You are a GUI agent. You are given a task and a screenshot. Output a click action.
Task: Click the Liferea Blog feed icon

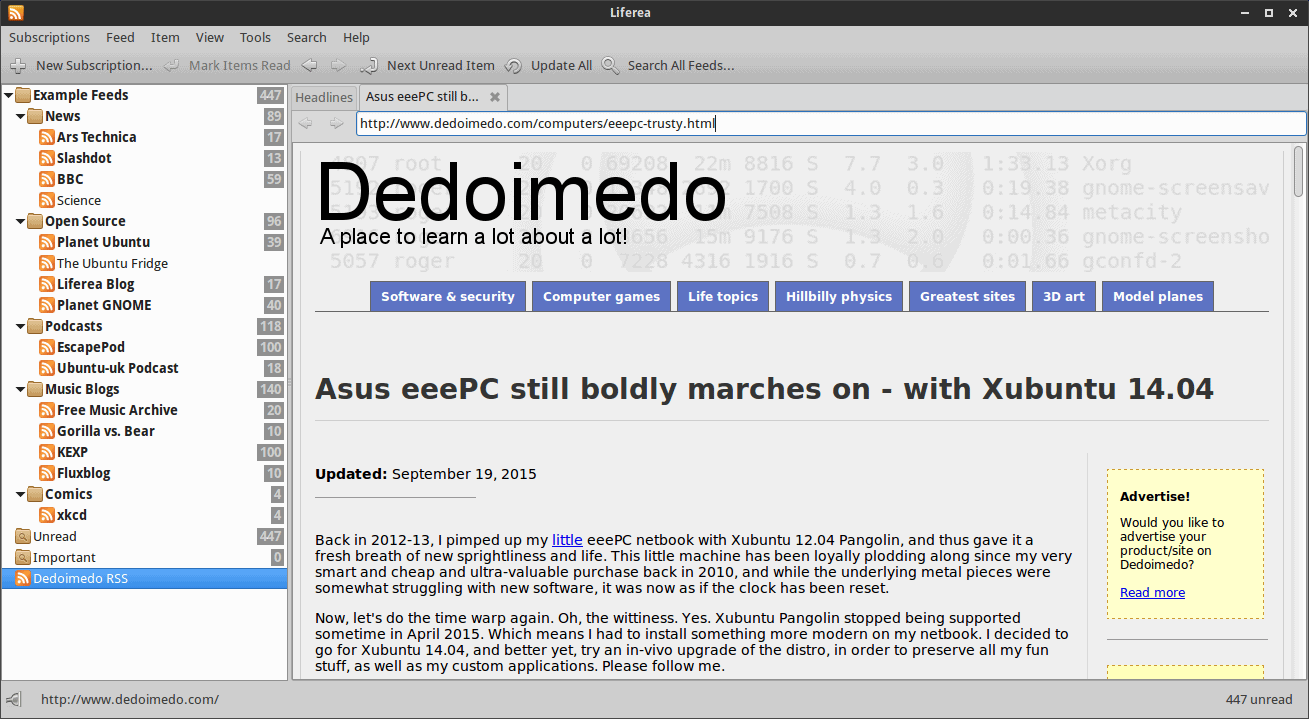click(46, 284)
